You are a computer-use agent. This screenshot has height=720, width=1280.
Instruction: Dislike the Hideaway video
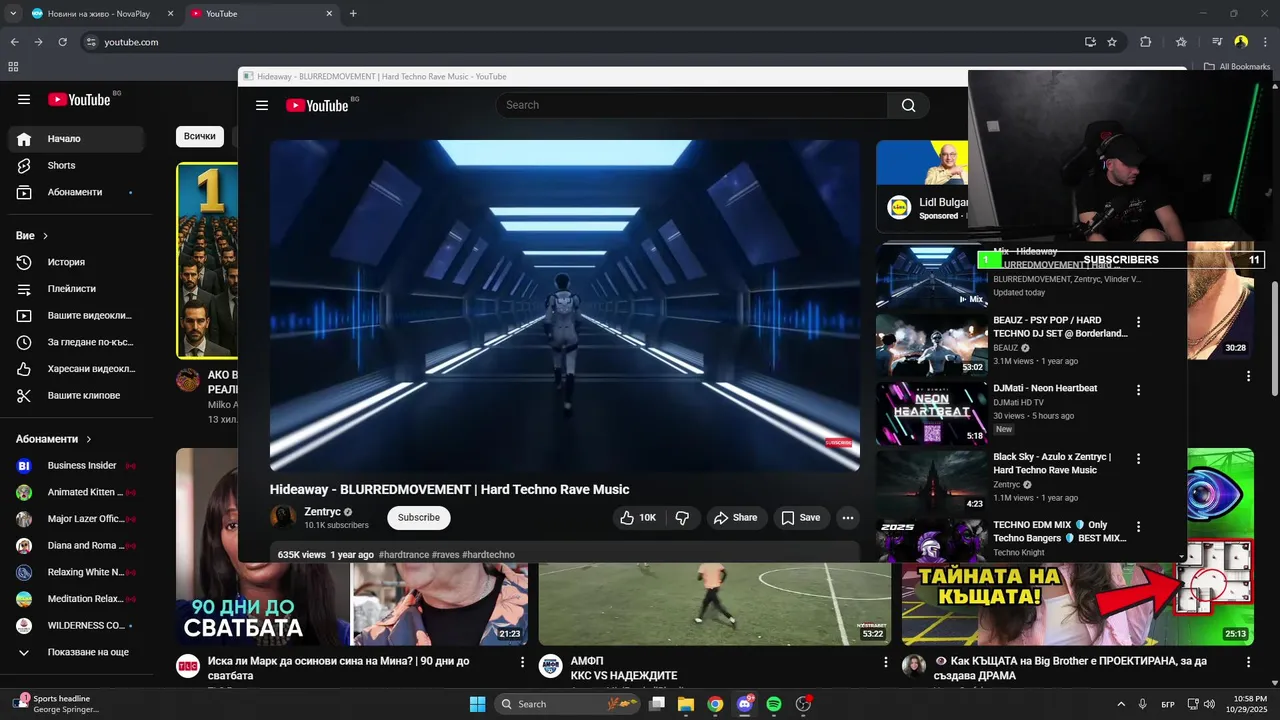tap(683, 518)
